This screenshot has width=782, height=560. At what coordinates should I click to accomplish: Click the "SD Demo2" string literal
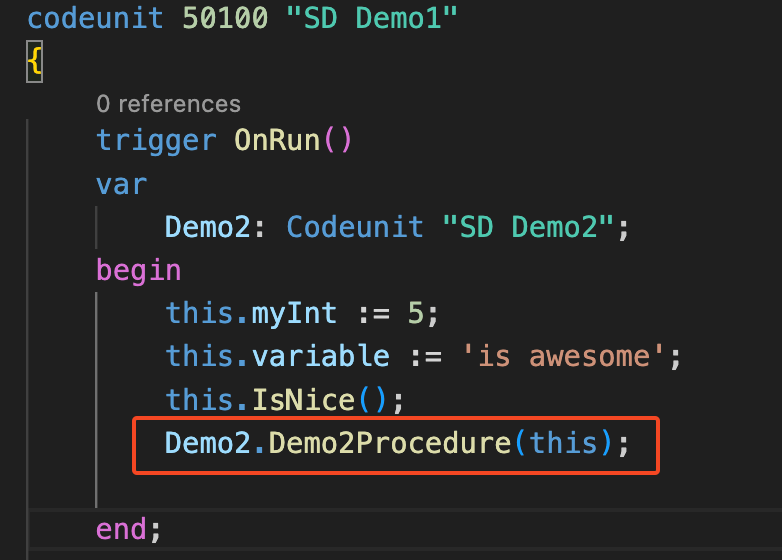(528, 227)
